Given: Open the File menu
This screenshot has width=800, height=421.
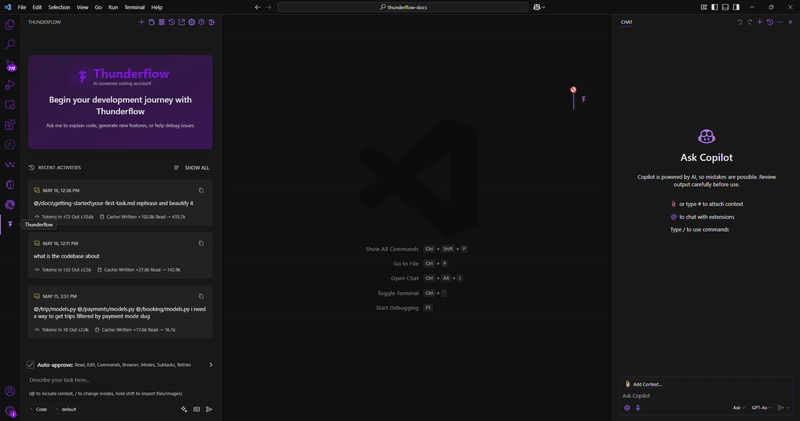Looking at the screenshot, I should (x=21, y=7).
